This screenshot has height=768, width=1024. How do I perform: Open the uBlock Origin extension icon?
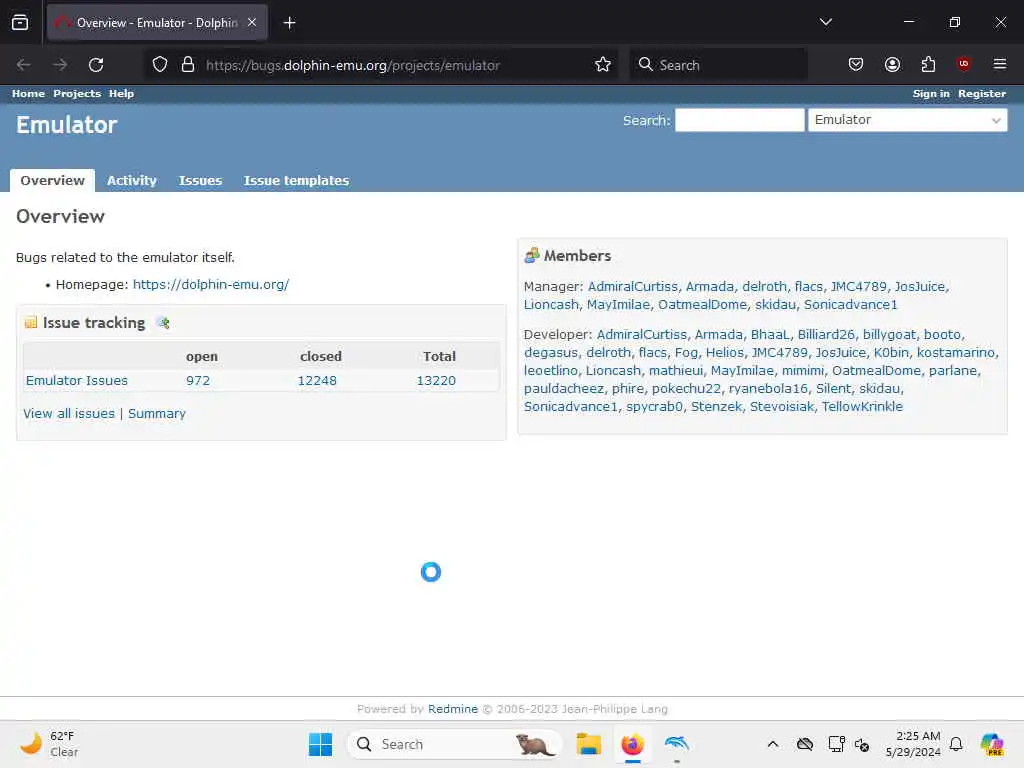[963, 63]
